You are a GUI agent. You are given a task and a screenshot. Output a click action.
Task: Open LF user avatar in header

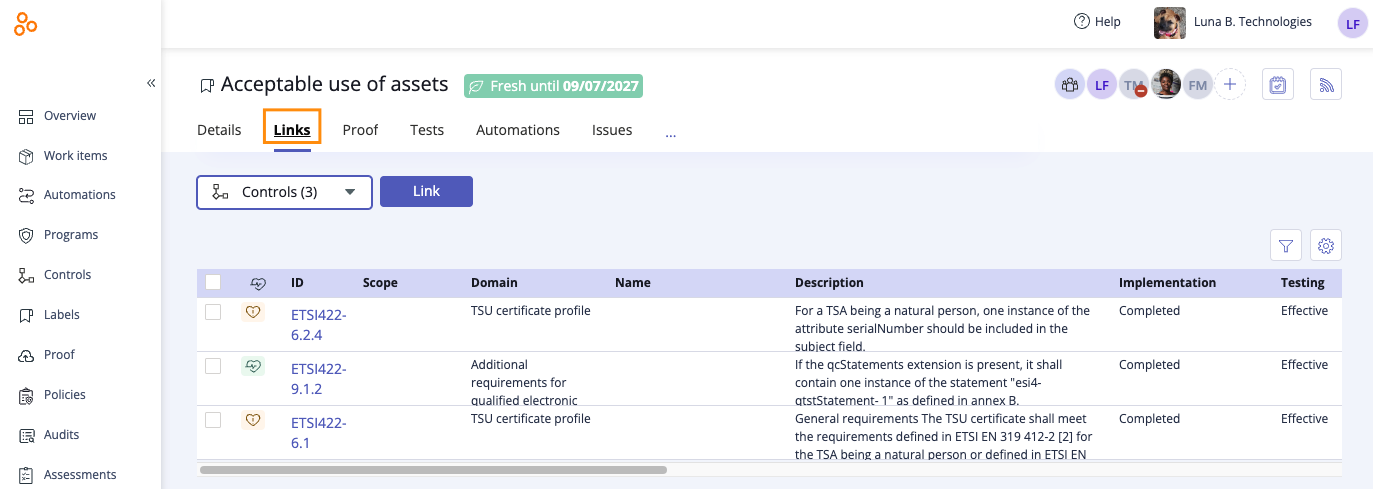[1352, 24]
